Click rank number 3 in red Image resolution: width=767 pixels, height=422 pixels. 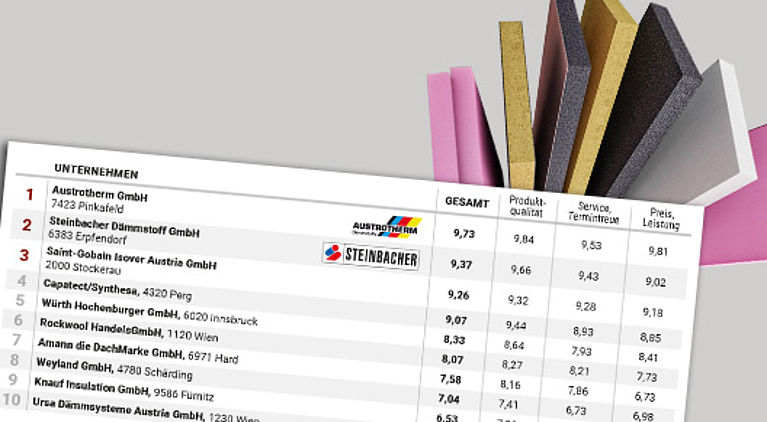point(24,255)
